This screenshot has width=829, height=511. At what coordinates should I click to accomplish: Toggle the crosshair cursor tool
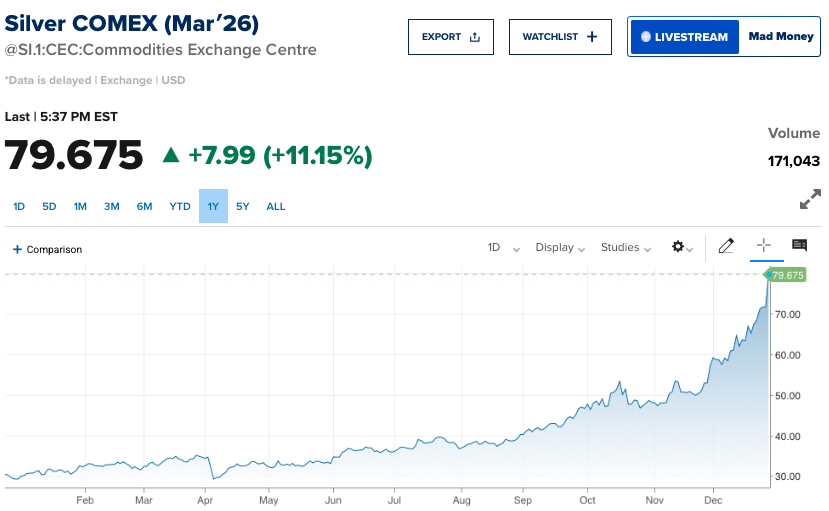[x=763, y=246]
